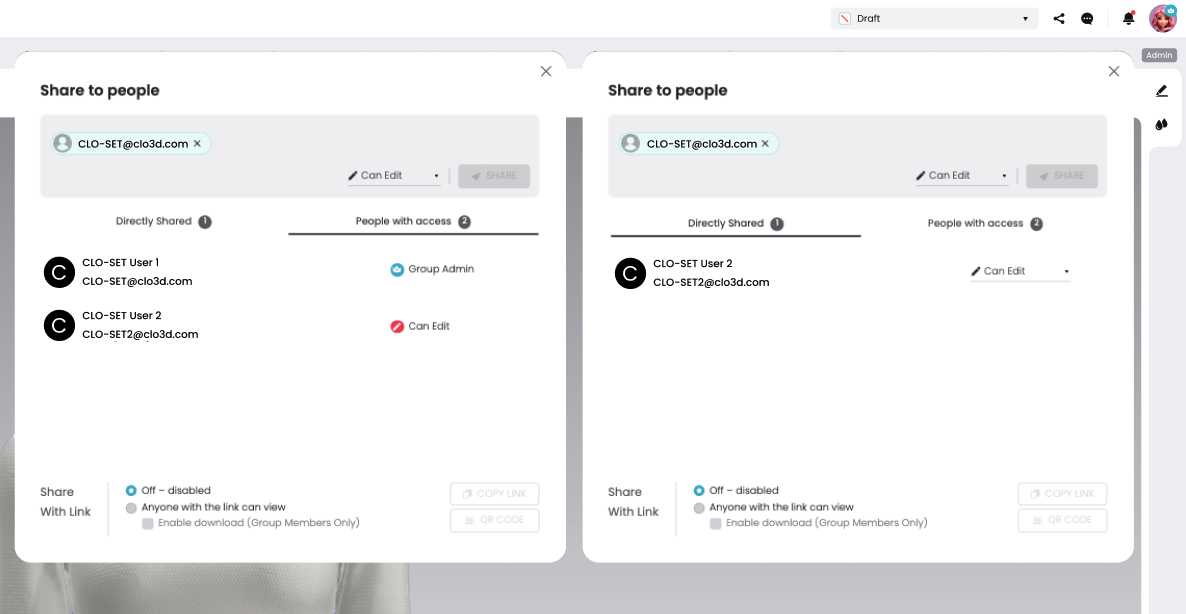Select Anyone with the link can view in left dialog
The height and width of the screenshot is (614, 1186).
click(132, 507)
